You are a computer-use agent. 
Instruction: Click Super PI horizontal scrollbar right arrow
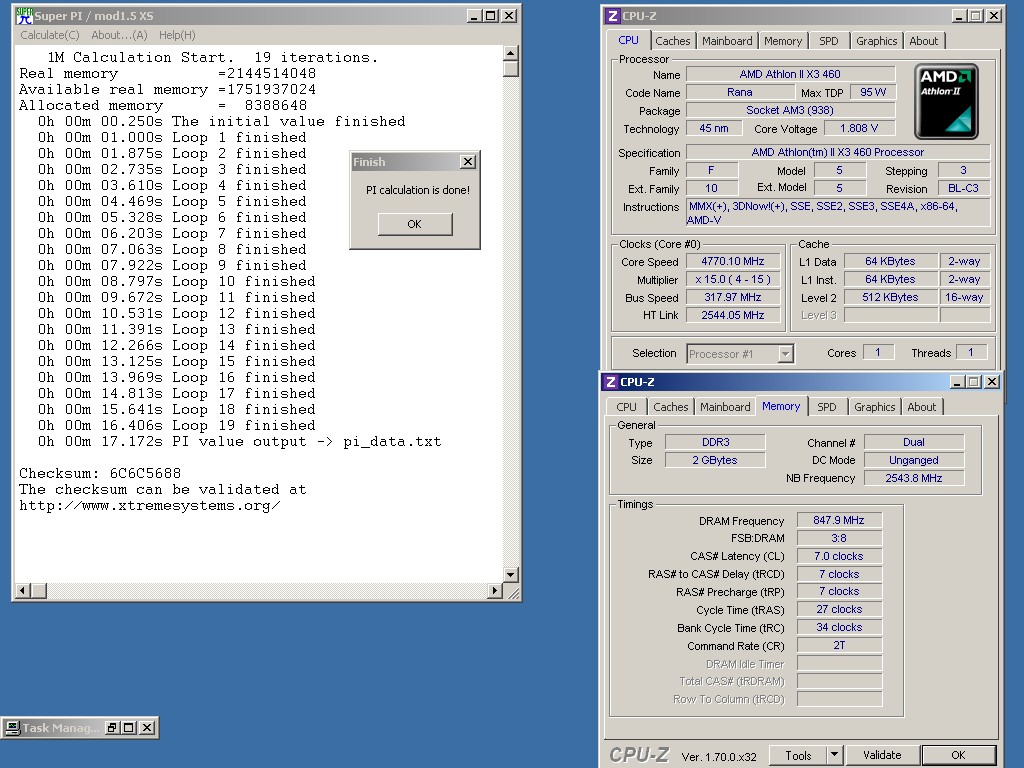tap(495, 590)
